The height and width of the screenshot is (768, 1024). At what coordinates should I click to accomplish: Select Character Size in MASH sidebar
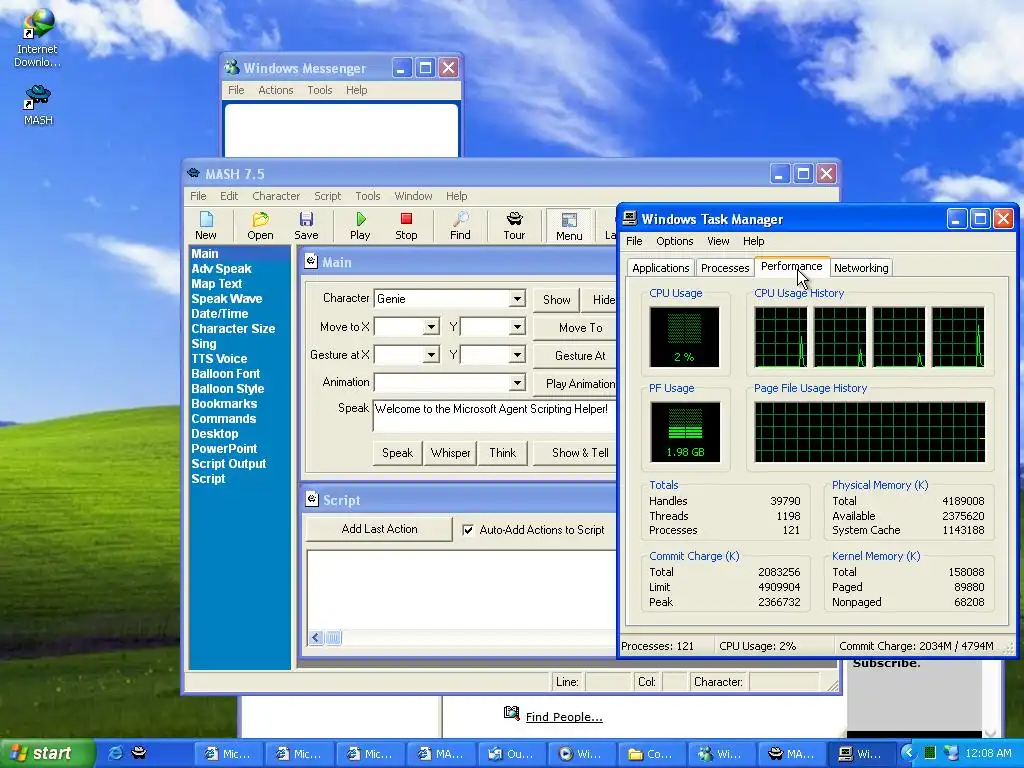click(233, 328)
